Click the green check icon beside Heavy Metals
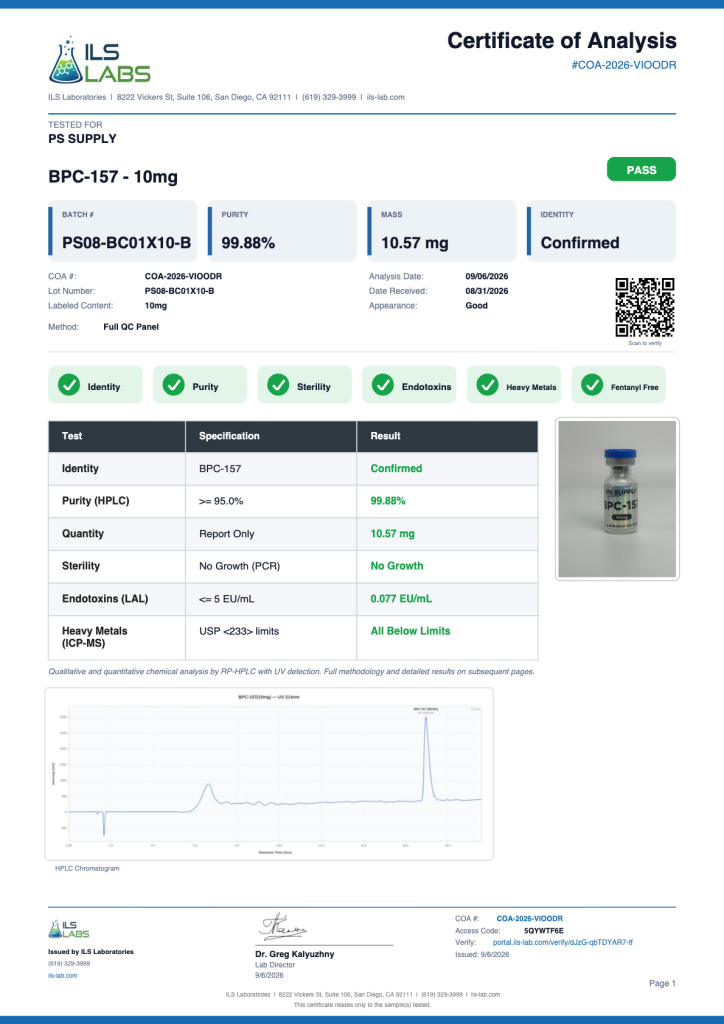 pos(488,385)
